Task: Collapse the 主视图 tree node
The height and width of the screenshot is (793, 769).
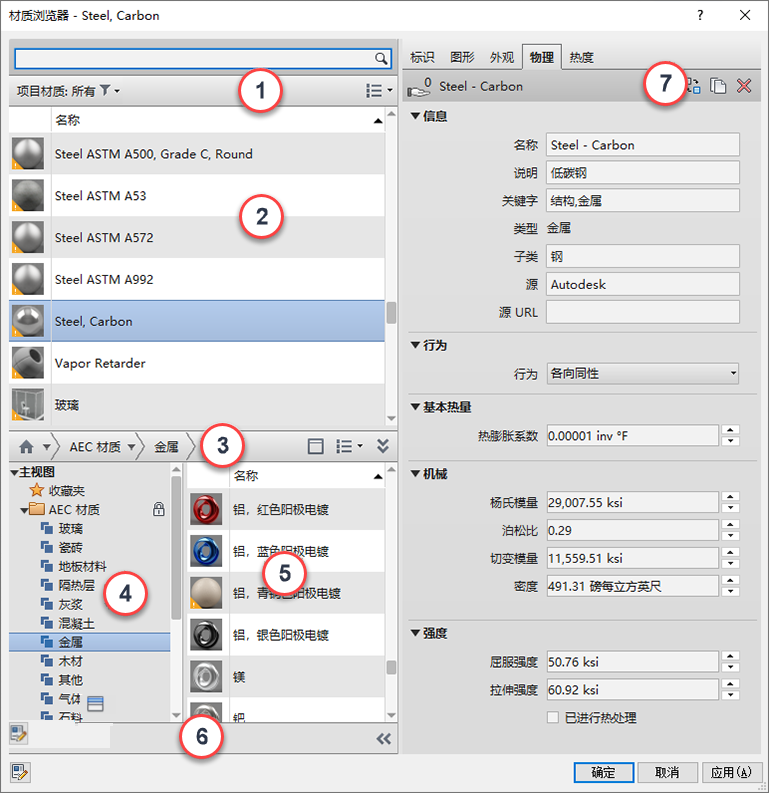Action: tap(14, 472)
